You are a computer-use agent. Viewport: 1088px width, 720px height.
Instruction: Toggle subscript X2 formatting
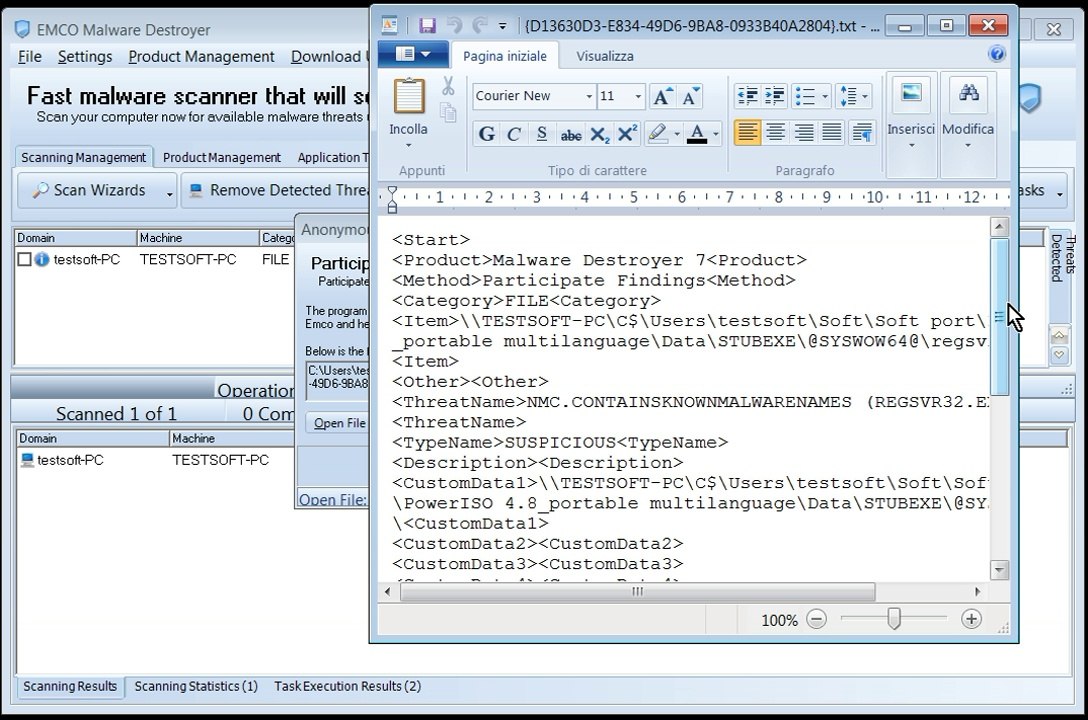pos(600,133)
